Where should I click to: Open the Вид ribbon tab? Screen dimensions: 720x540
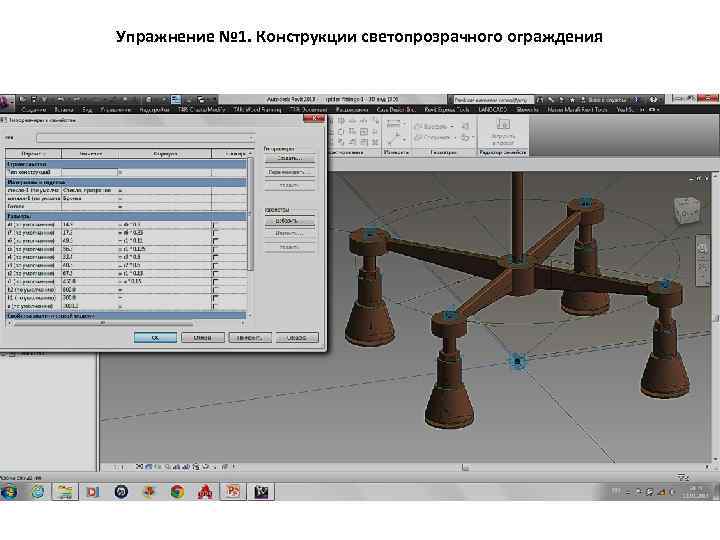click(87, 110)
